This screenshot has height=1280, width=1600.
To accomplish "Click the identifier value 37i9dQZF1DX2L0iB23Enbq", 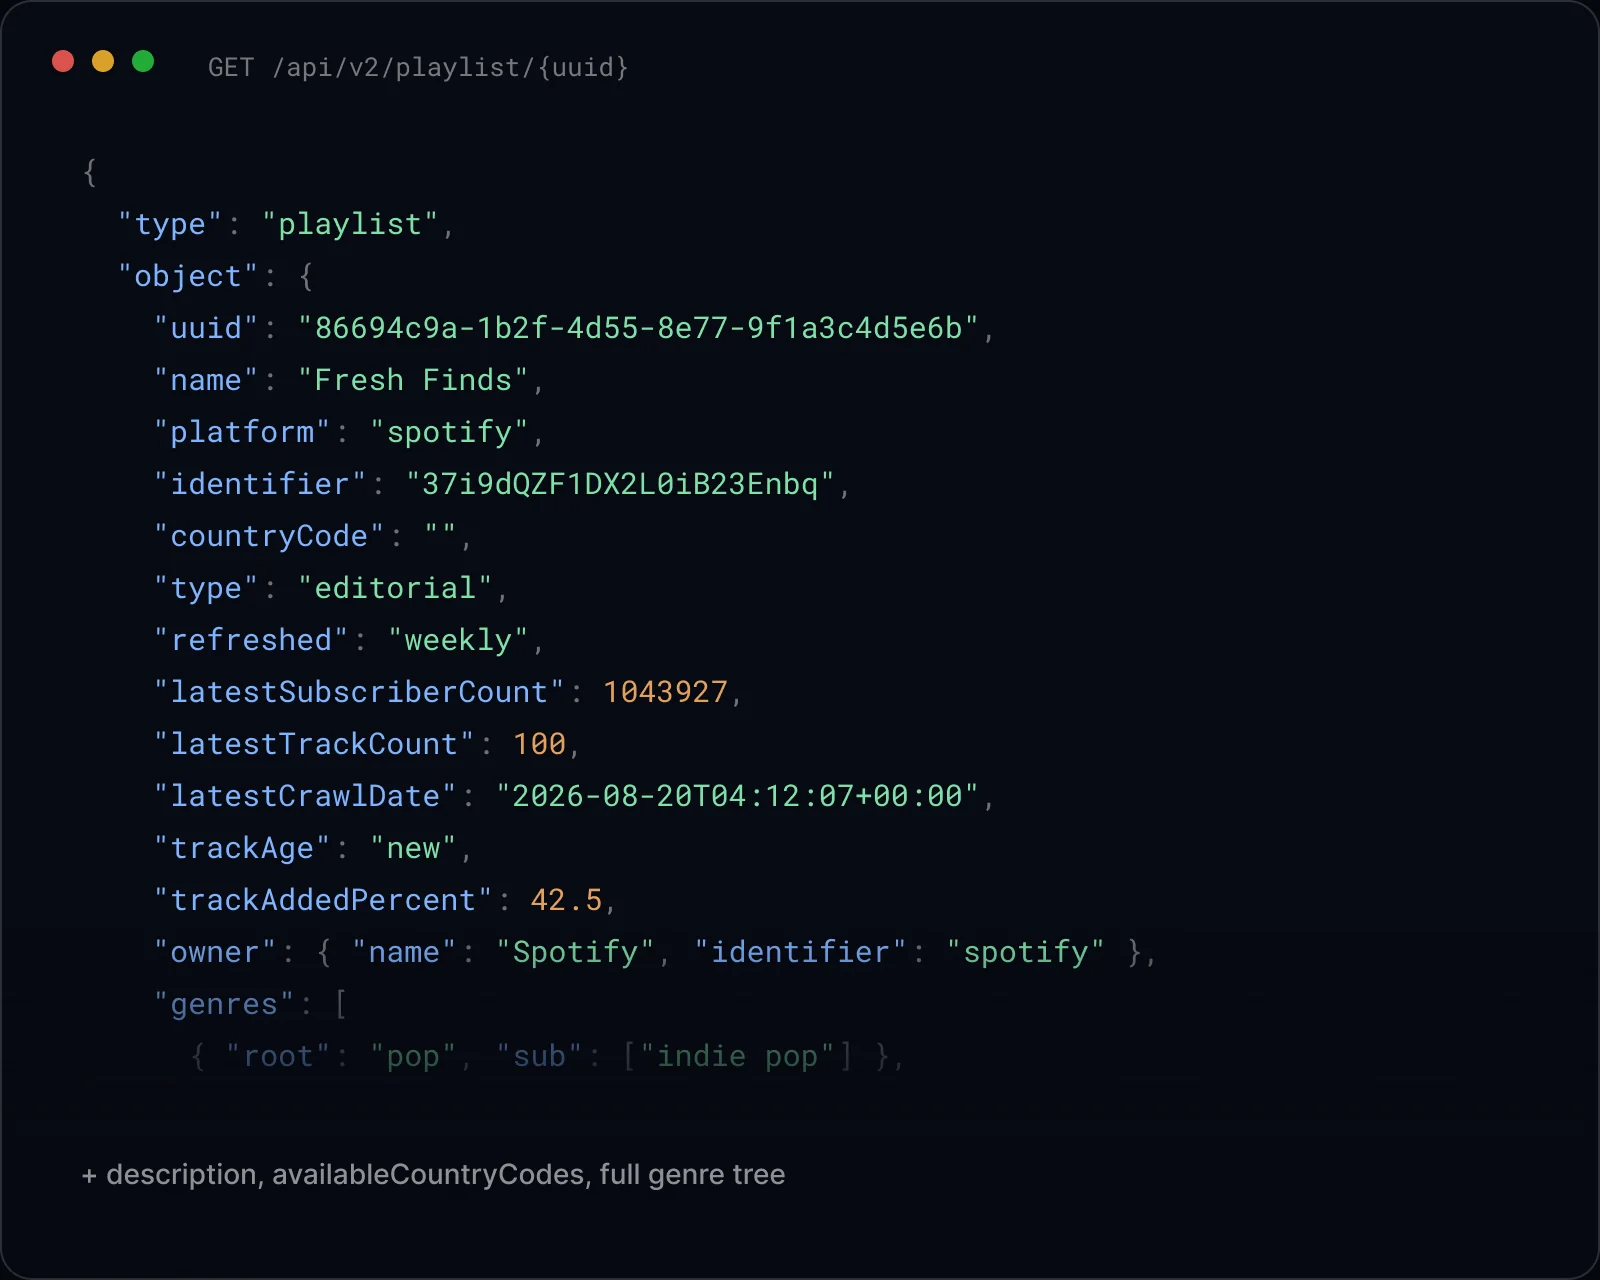I will [620, 484].
